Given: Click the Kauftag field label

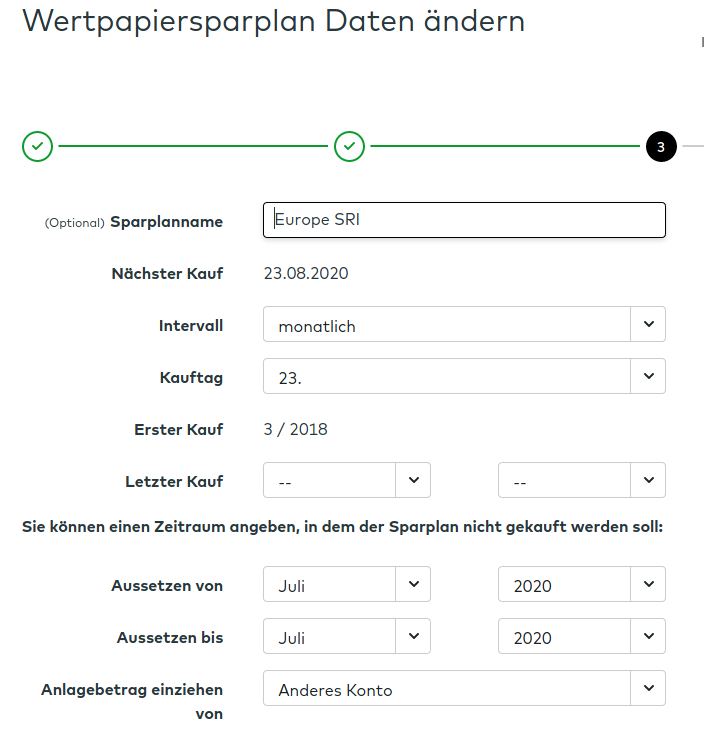Looking at the screenshot, I should click(192, 378).
